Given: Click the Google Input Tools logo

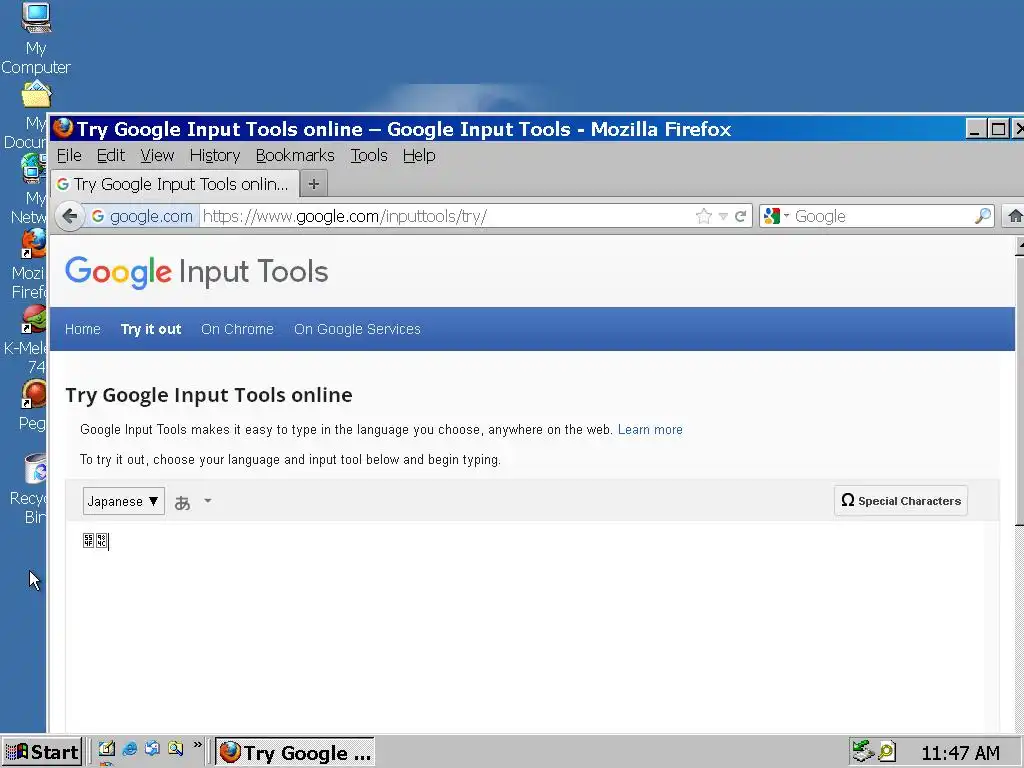Looking at the screenshot, I should coord(196,272).
